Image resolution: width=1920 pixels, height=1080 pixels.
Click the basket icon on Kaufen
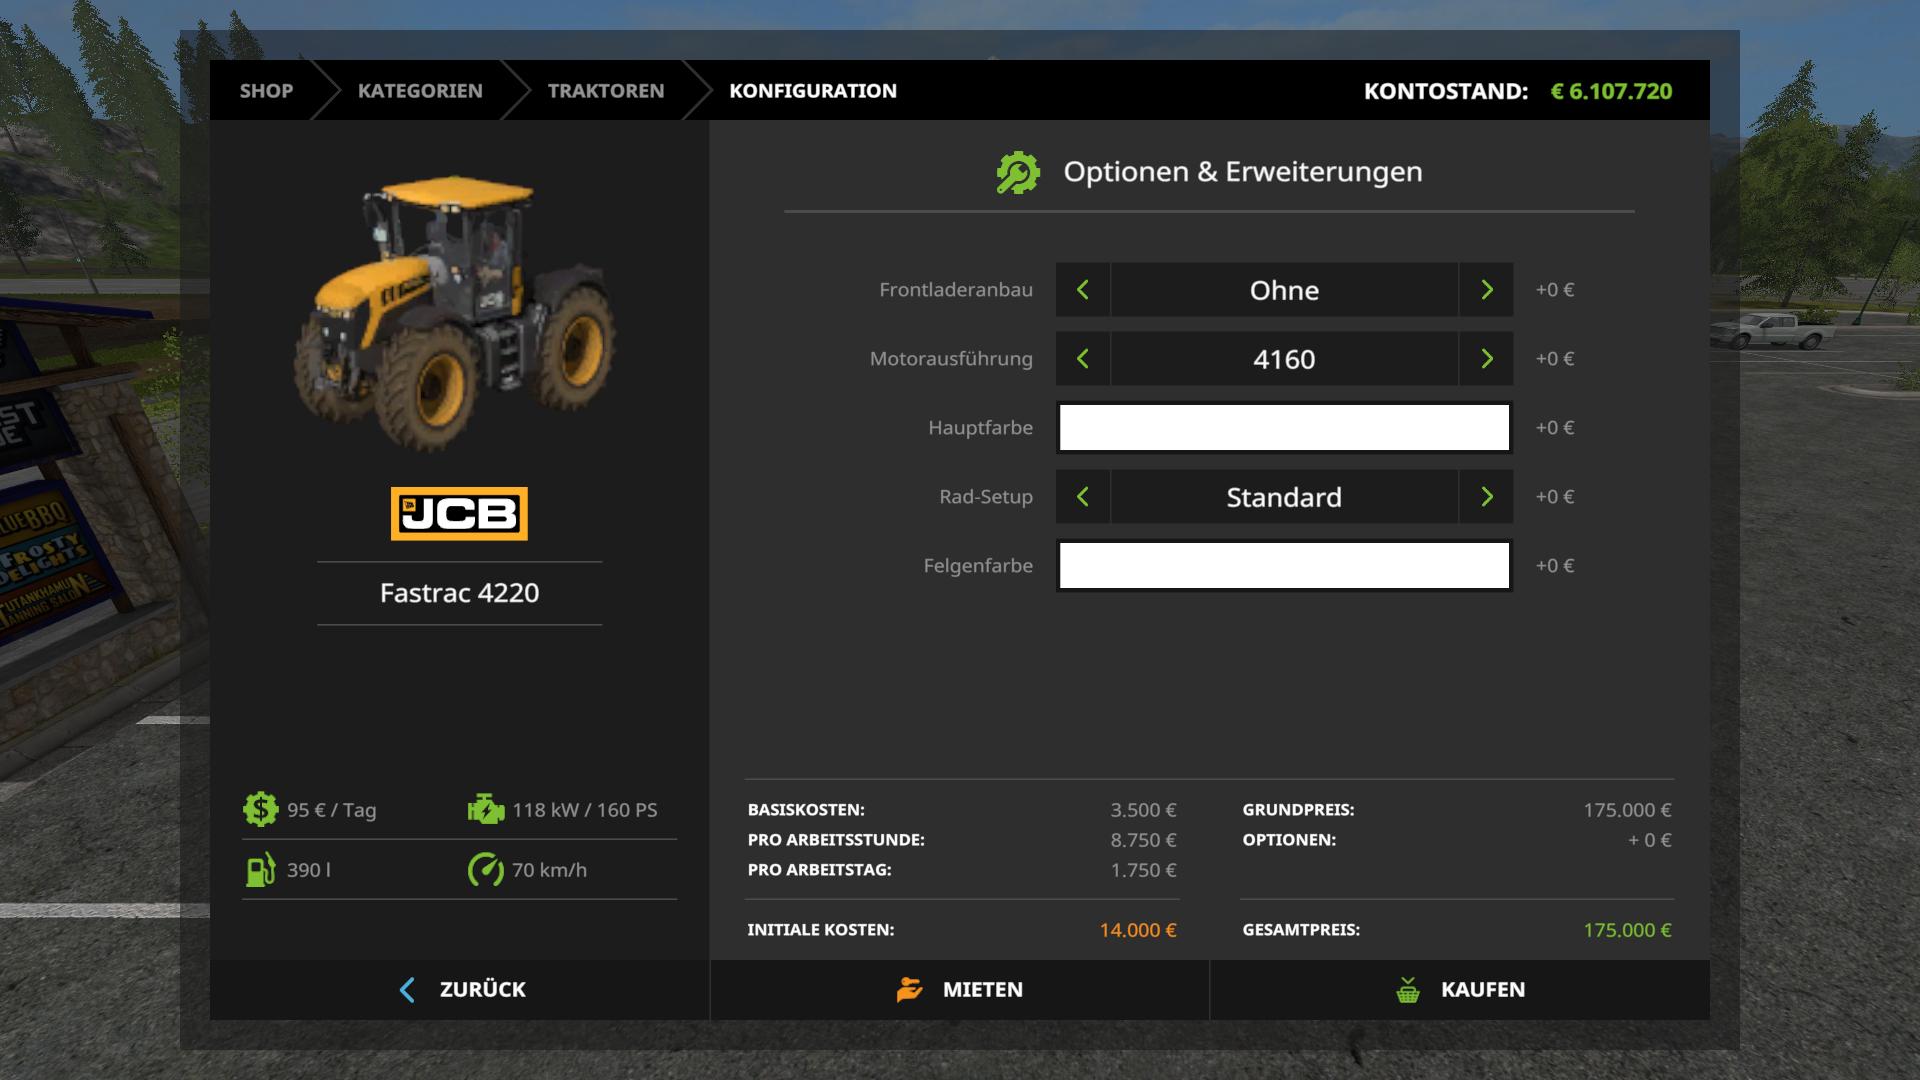(x=1408, y=990)
